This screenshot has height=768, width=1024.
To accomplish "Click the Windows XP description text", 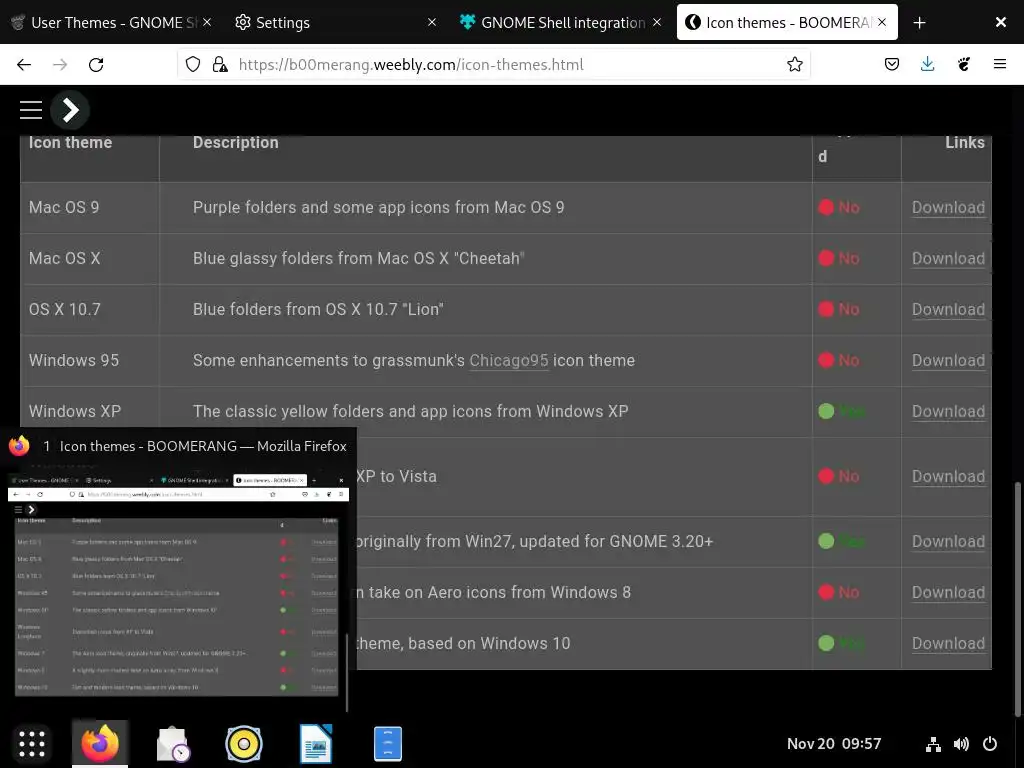I will click(410, 411).
